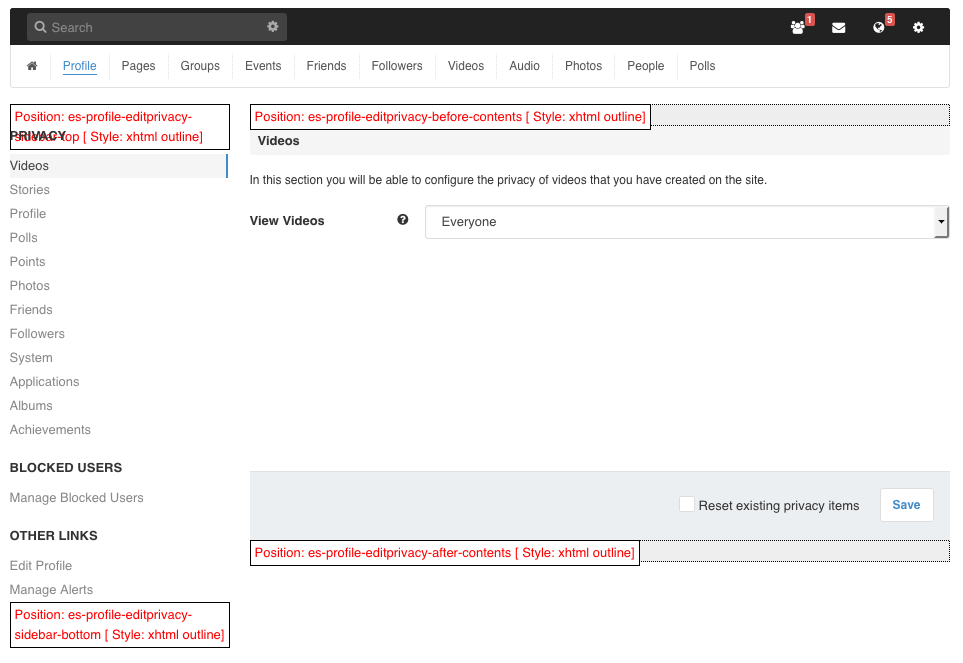Open the Events menu item
The image size is (963, 663).
(x=263, y=66)
